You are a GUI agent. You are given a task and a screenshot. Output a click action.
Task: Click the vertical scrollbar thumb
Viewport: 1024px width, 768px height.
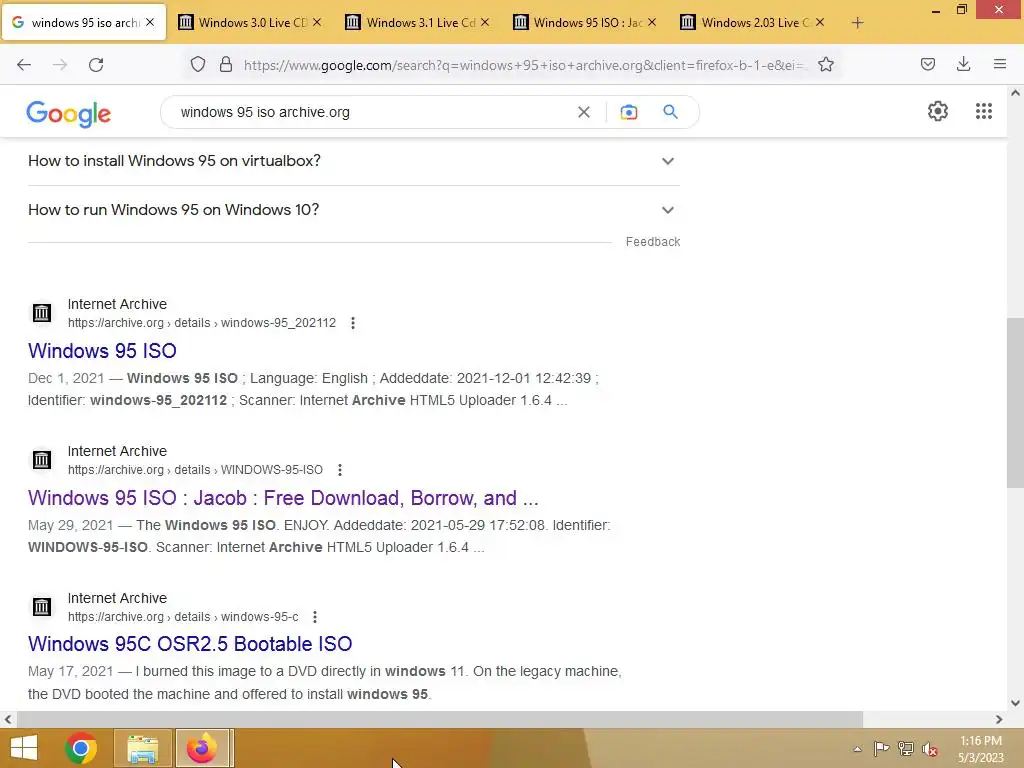[1015, 402]
